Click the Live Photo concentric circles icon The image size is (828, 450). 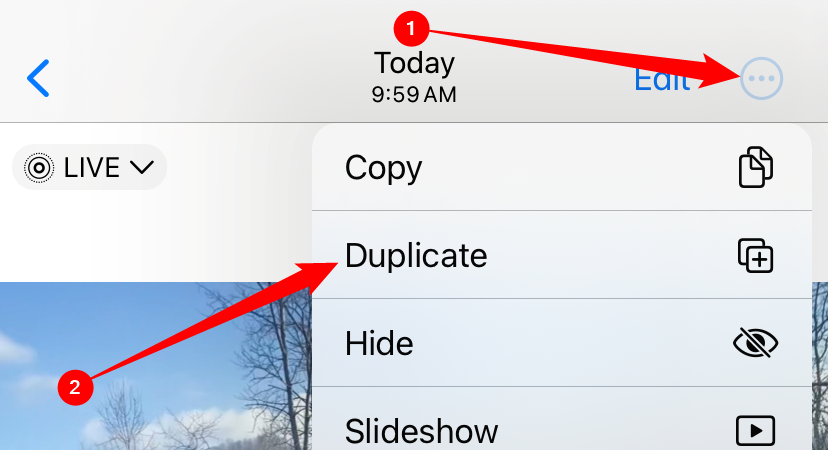point(39,168)
